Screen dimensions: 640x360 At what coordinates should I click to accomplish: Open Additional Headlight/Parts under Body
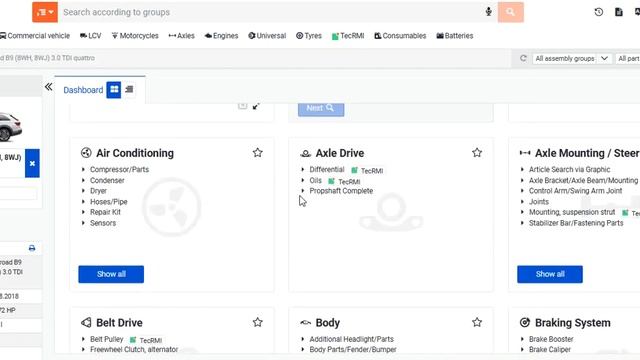click(351, 339)
